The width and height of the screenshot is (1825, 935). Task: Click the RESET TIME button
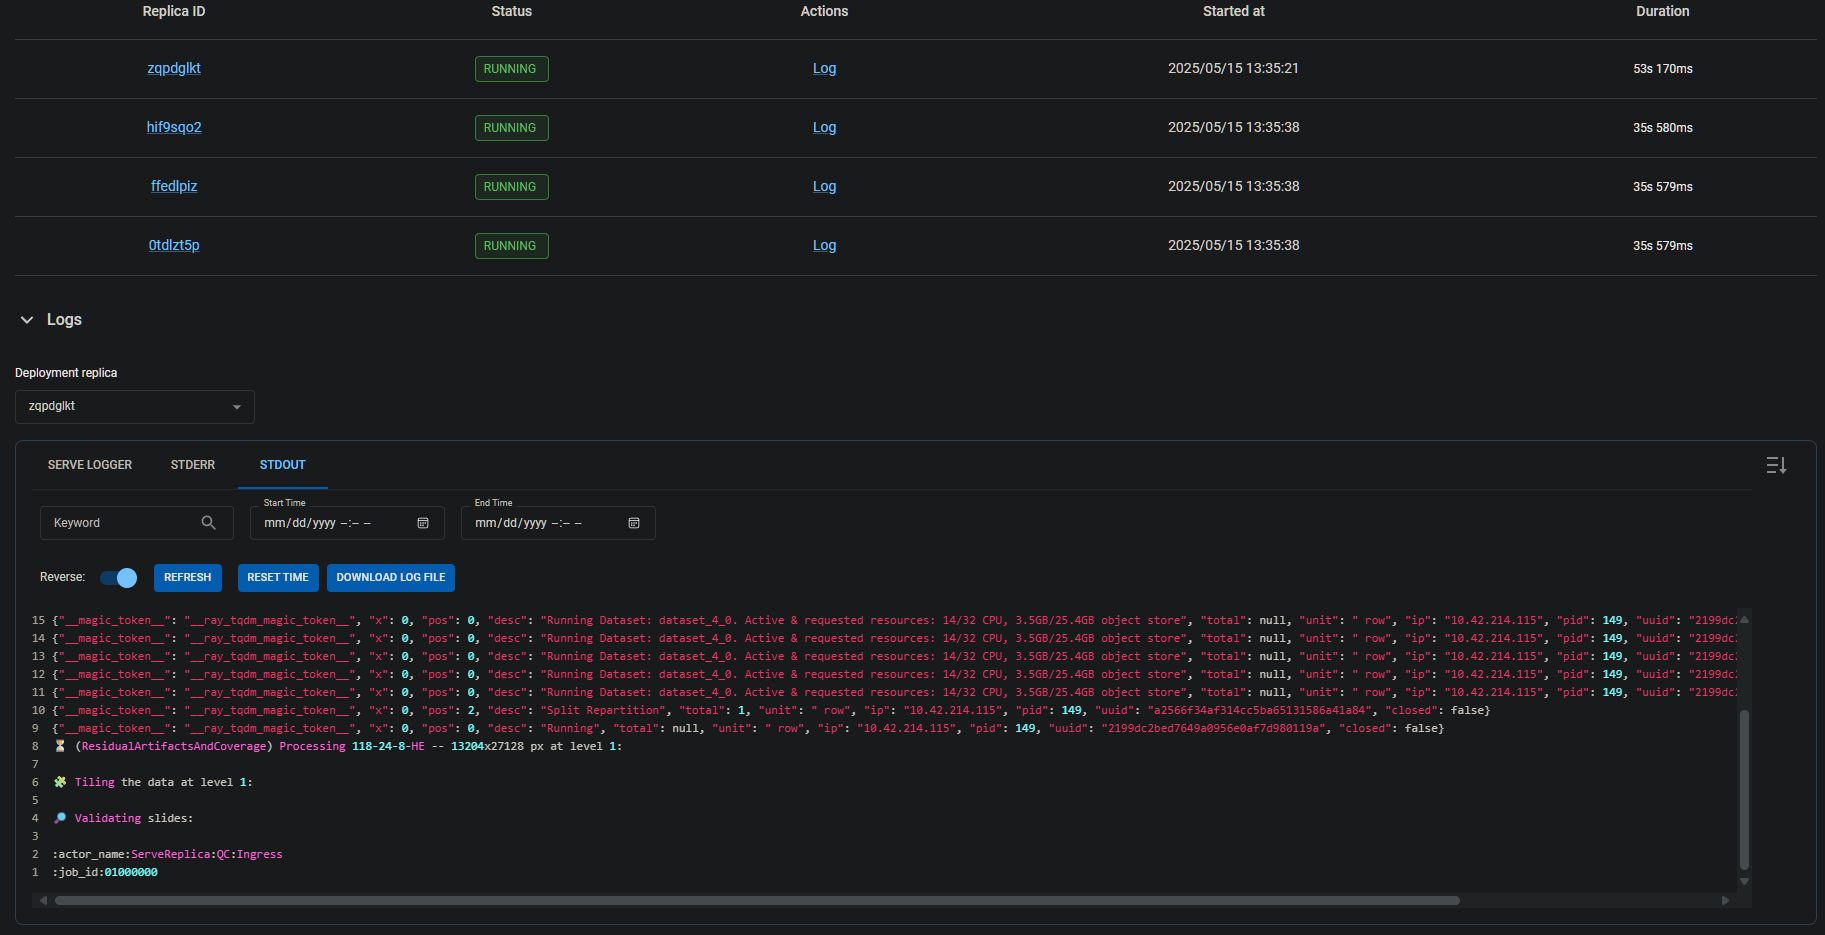click(x=278, y=578)
